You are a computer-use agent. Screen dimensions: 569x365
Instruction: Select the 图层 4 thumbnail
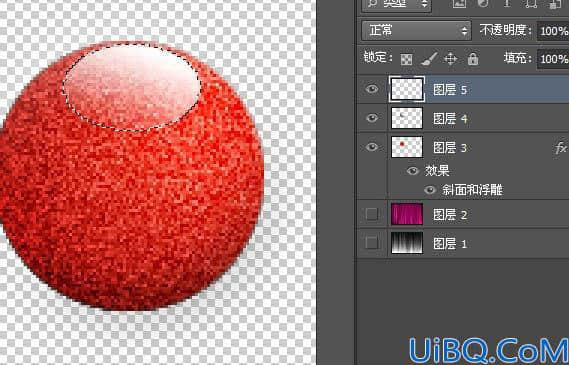click(x=407, y=118)
